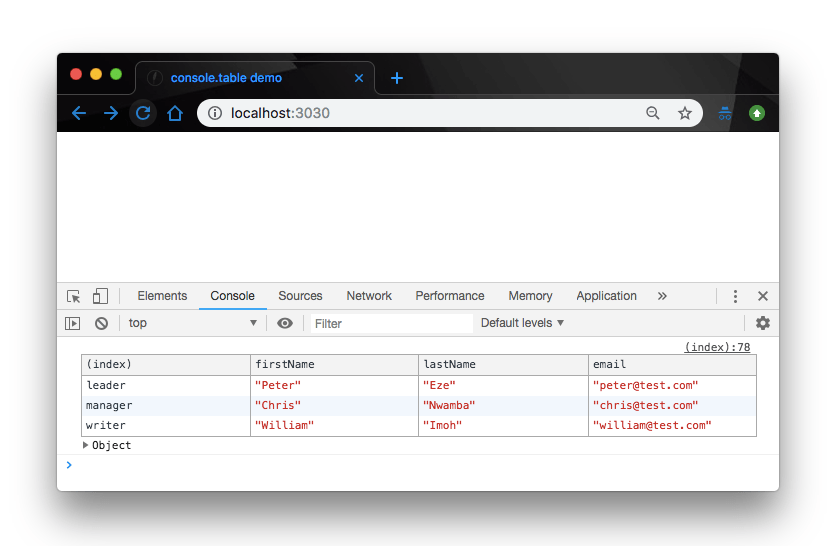
Task: Open the DevTools three-dot customize menu
Action: pyautogui.click(x=735, y=296)
